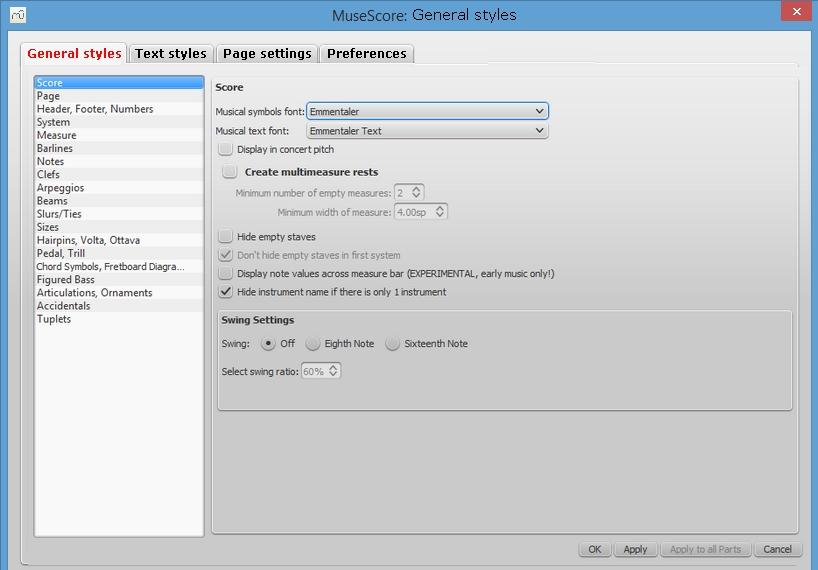Select the General styles tab
This screenshot has height=570, width=818.
coord(74,53)
